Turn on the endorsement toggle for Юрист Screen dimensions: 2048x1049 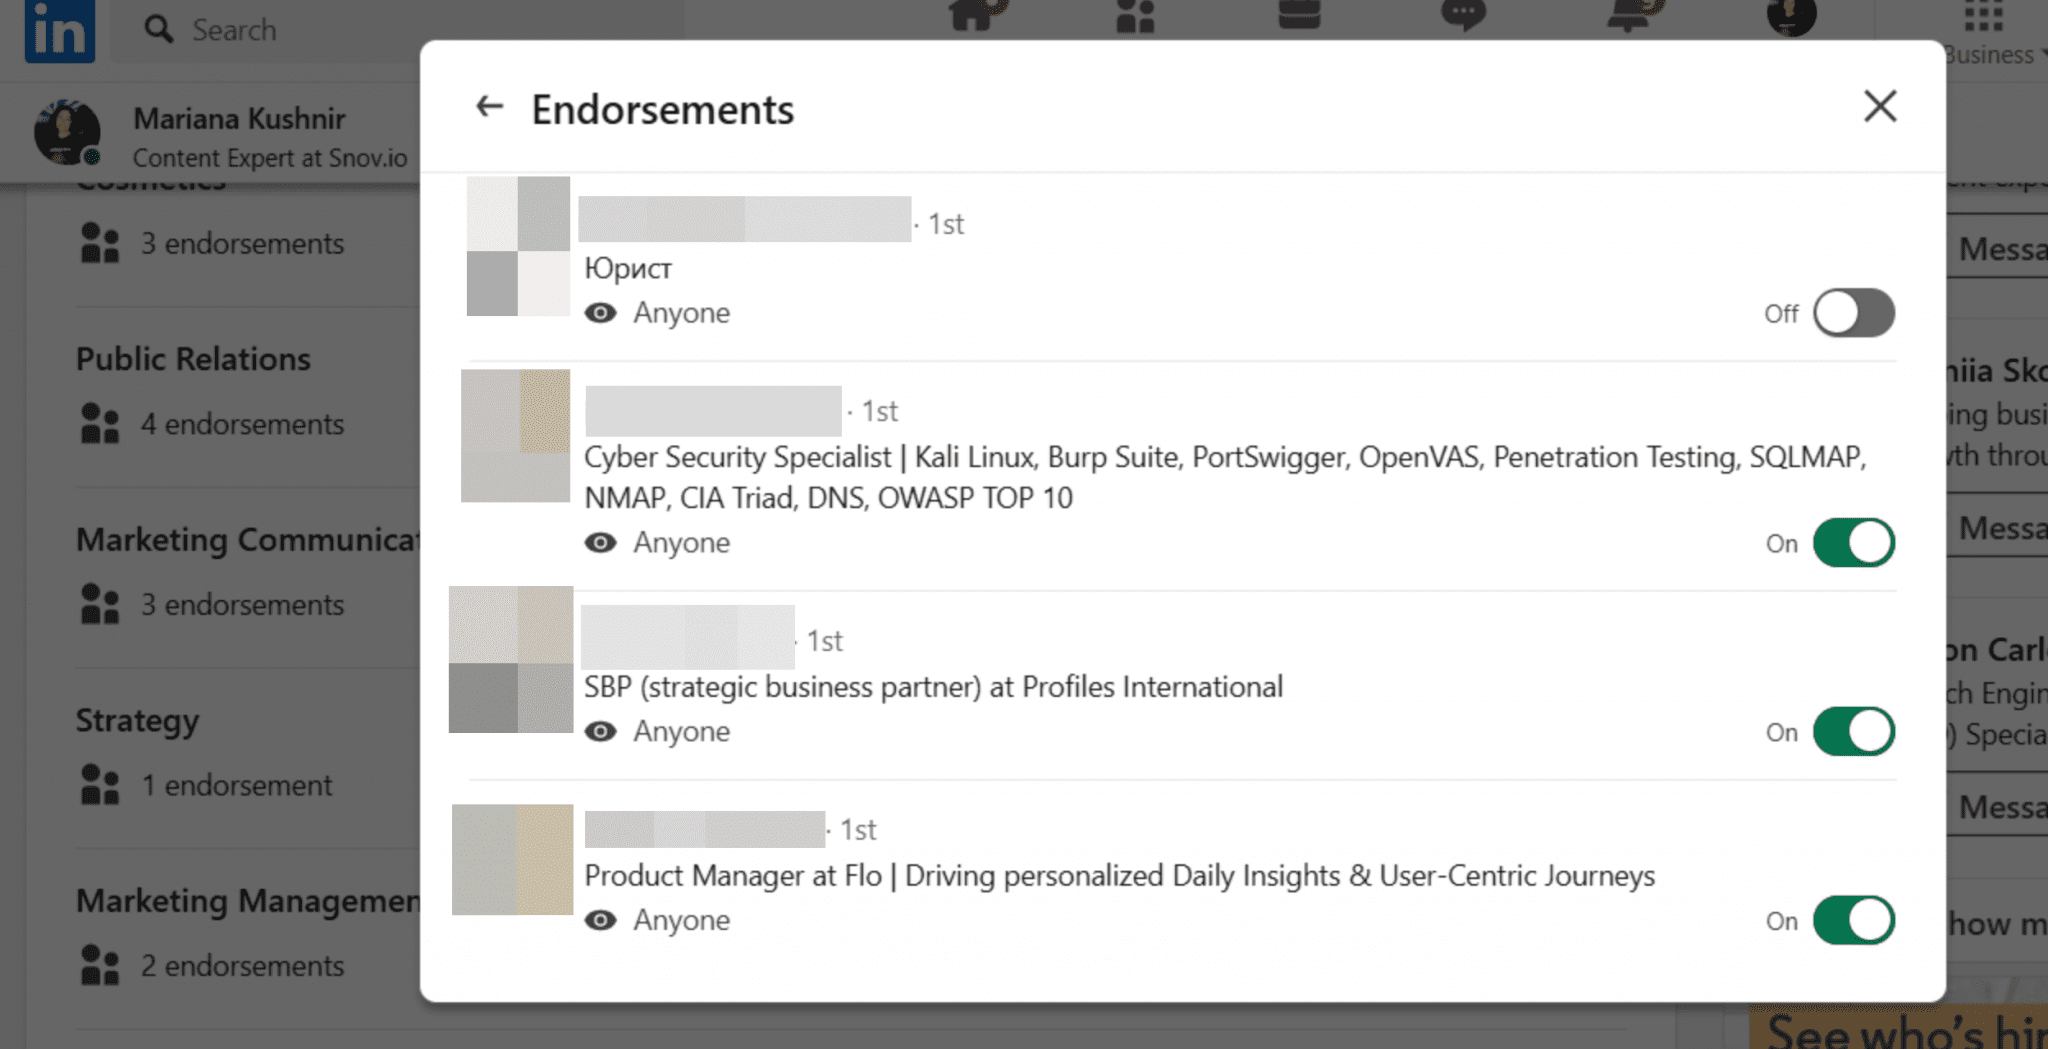coord(1854,312)
